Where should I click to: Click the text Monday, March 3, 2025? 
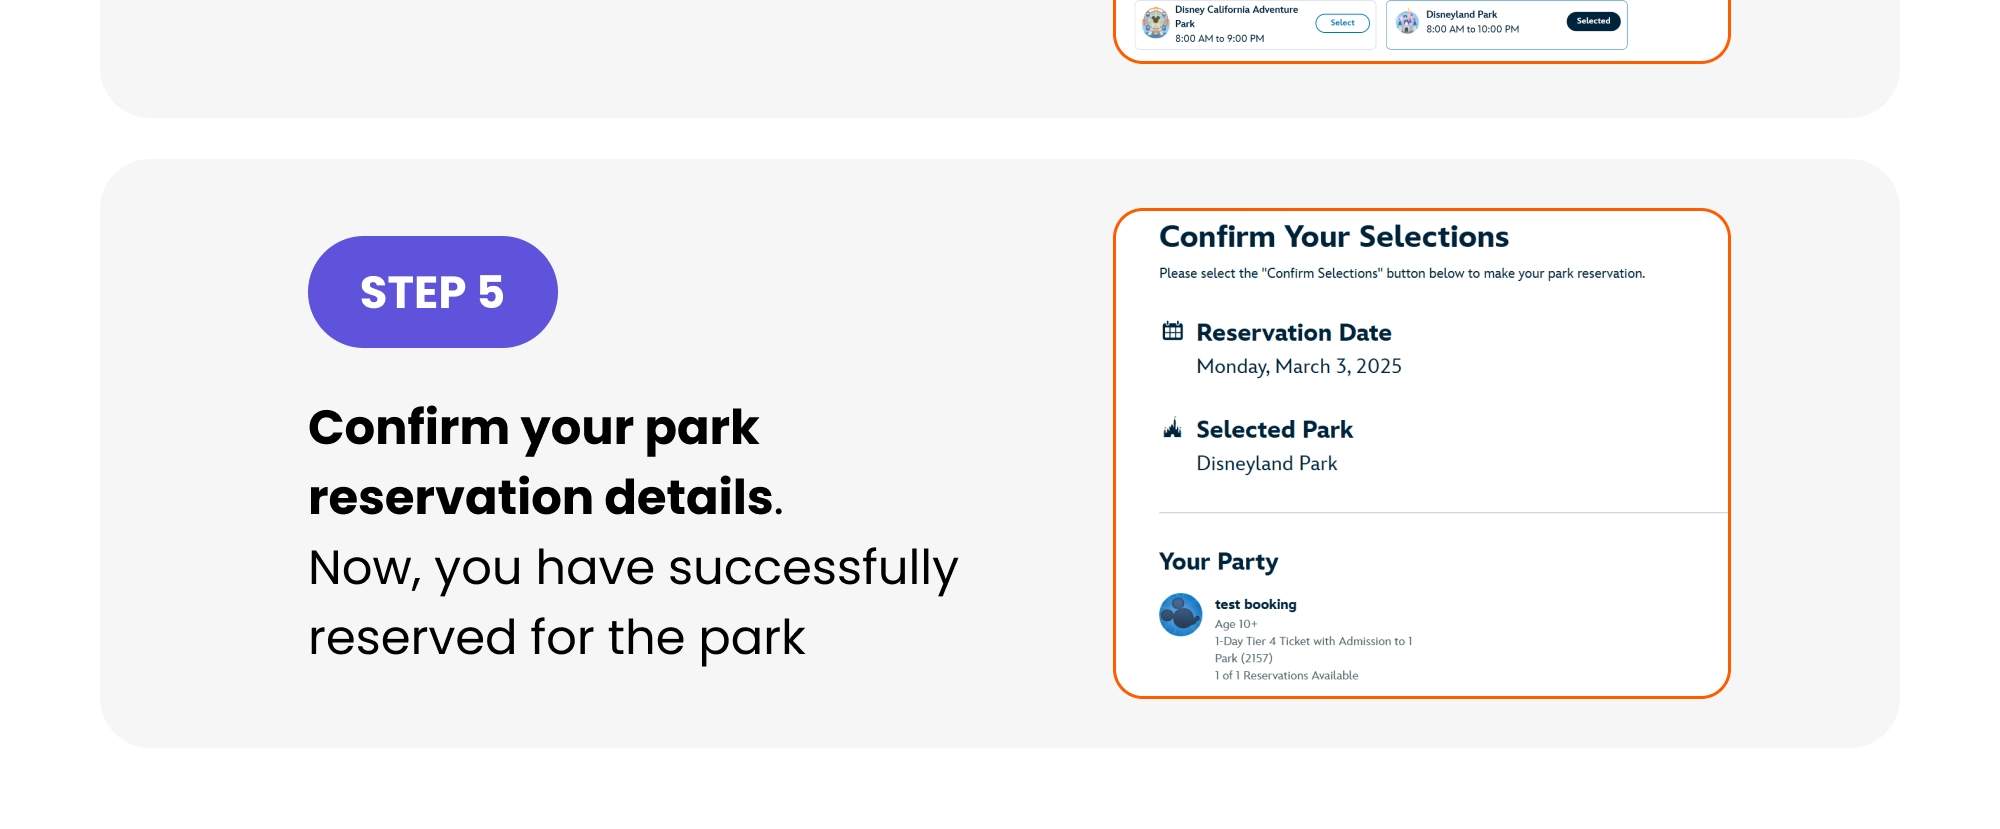pos(1299,366)
